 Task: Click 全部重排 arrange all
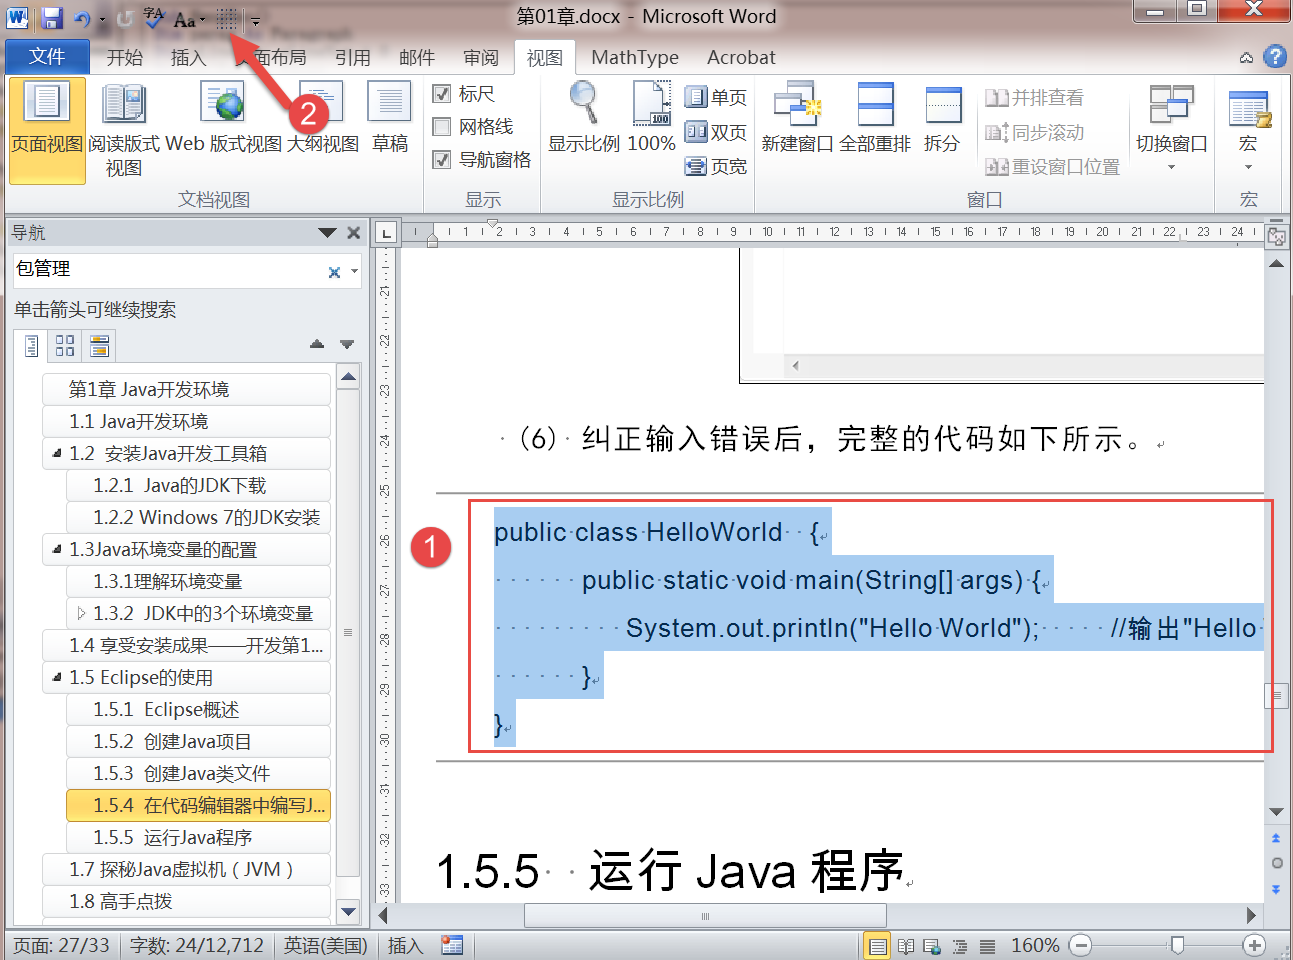pos(875,118)
